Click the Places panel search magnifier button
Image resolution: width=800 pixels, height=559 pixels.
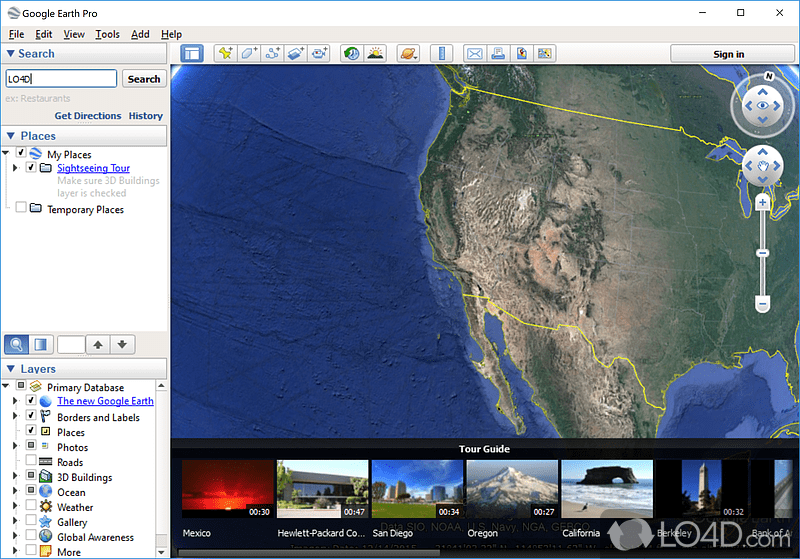pos(16,345)
